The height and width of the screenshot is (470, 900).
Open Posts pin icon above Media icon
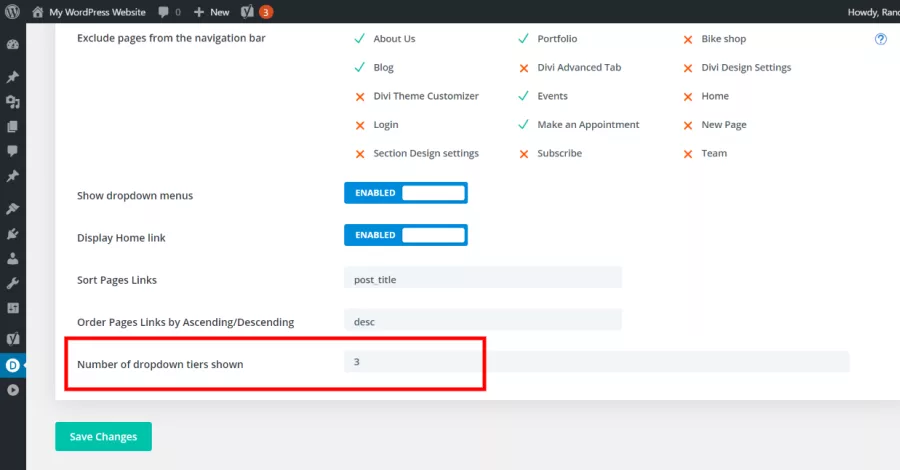point(13,76)
